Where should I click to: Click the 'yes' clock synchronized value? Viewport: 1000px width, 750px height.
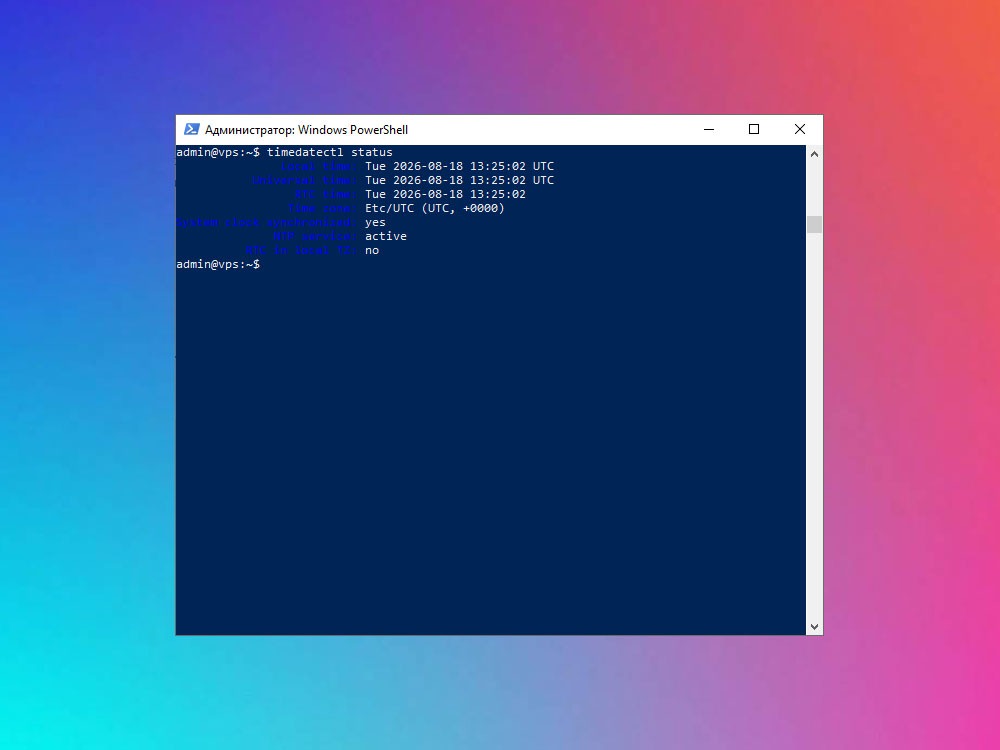(x=375, y=223)
